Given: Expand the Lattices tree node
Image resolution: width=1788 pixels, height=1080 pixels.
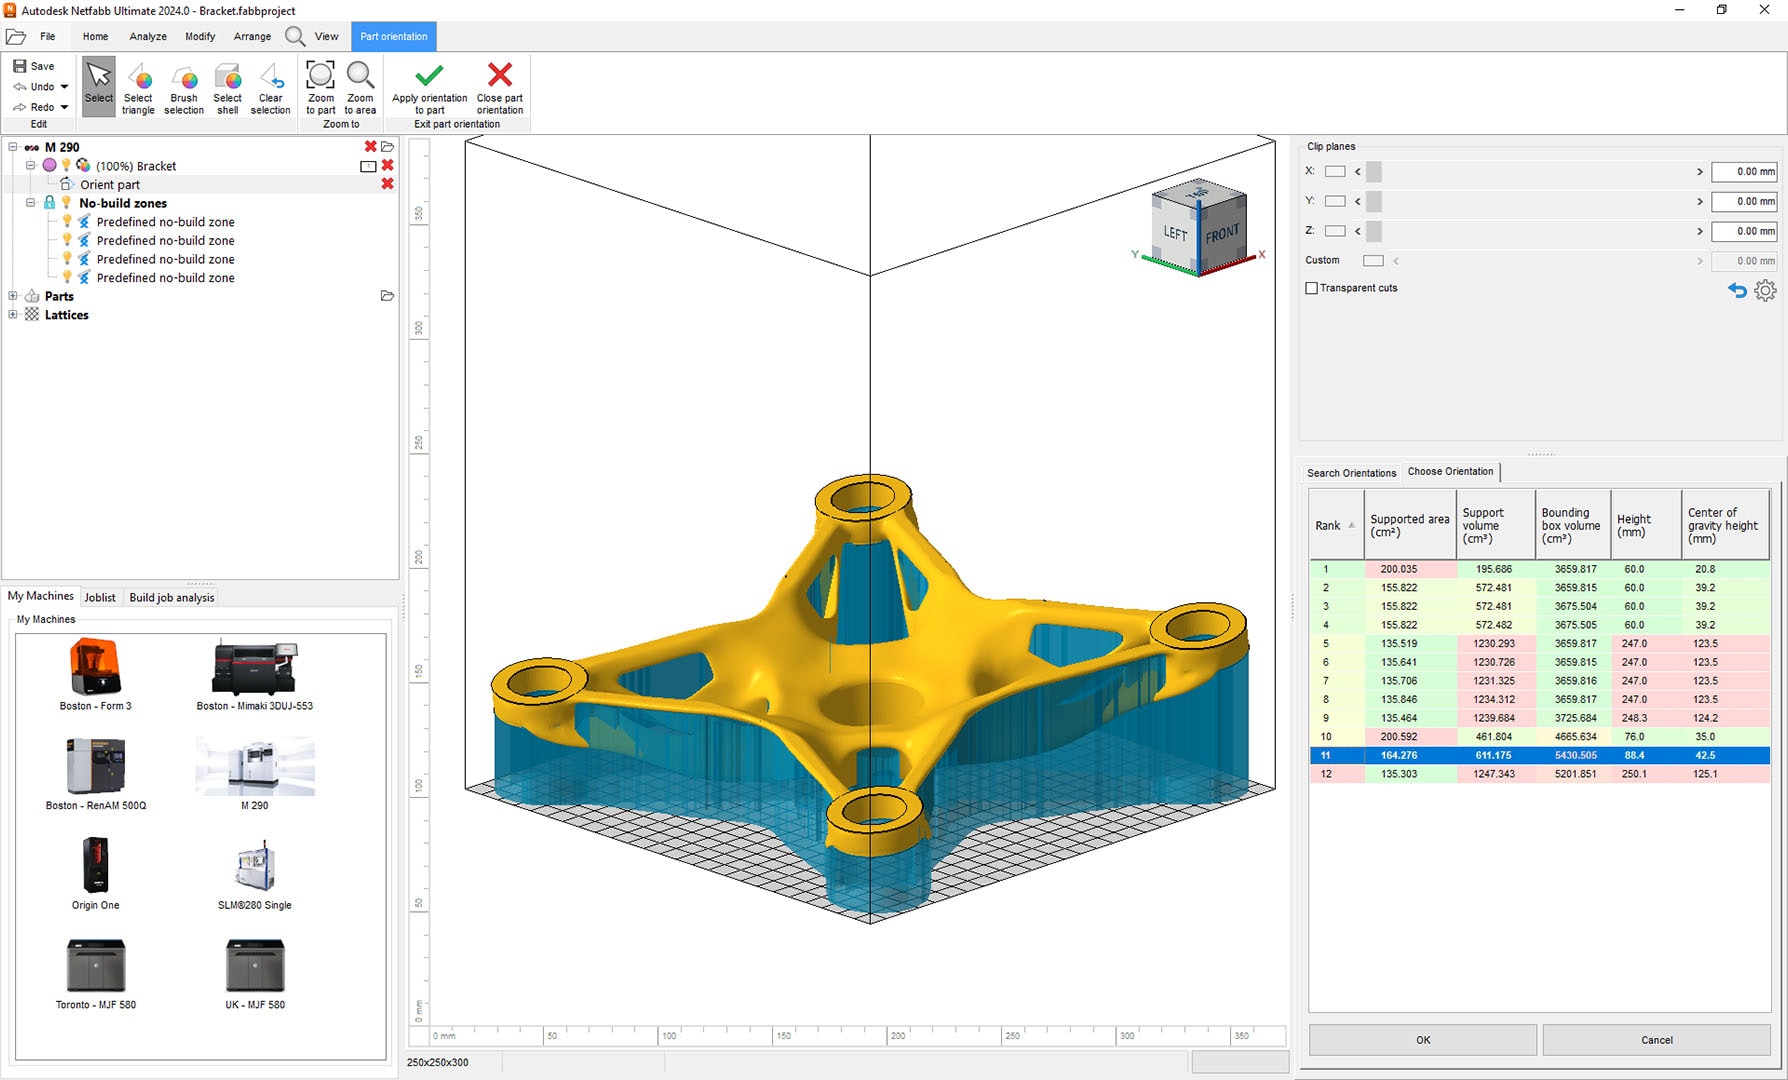Looking at the screenshot, I should click(x=13, y=315).
